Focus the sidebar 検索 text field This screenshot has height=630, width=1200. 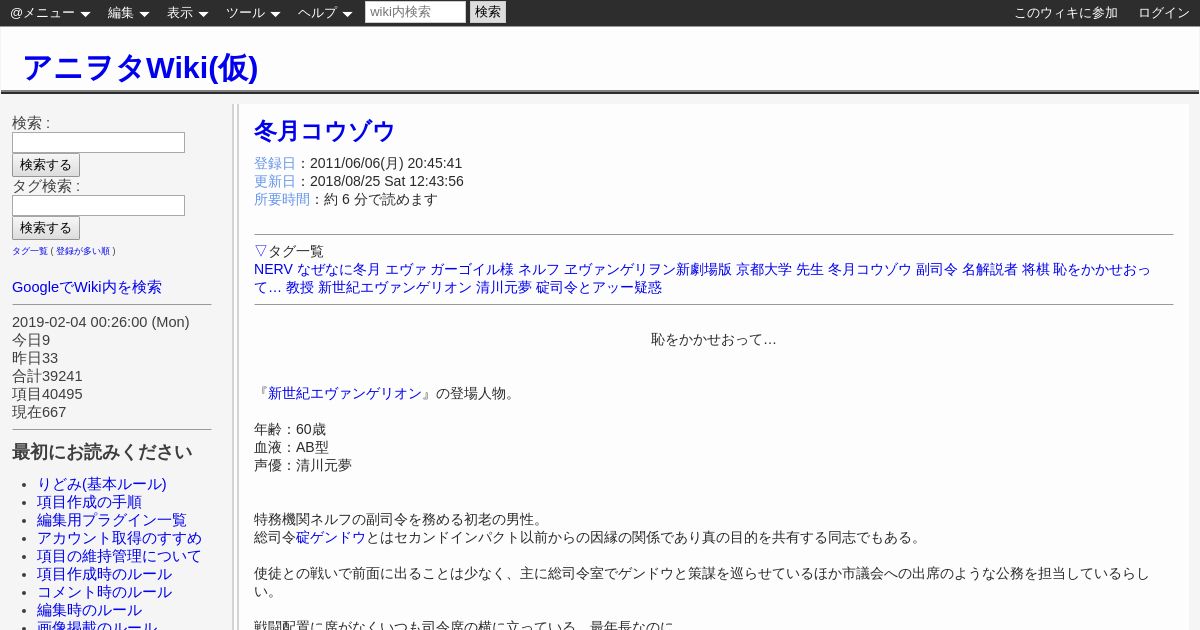click(98, 142)
